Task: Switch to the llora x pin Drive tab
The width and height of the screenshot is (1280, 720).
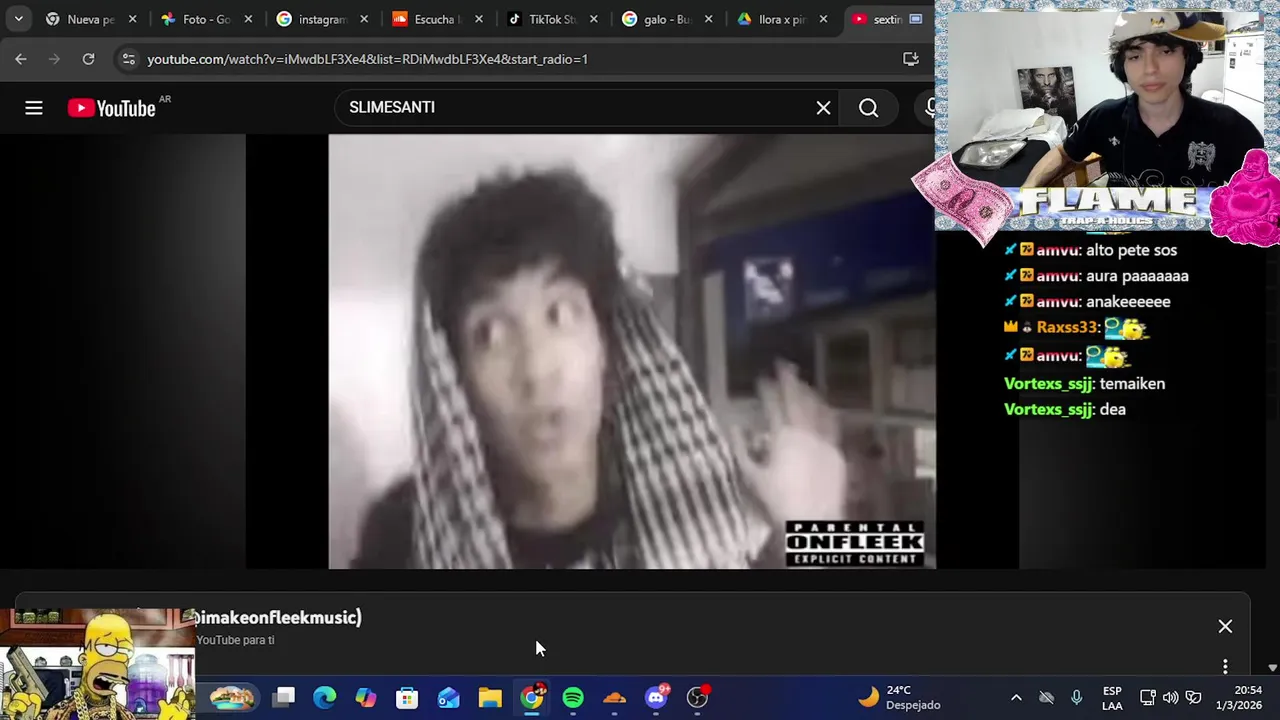Action: coord(783,19)
